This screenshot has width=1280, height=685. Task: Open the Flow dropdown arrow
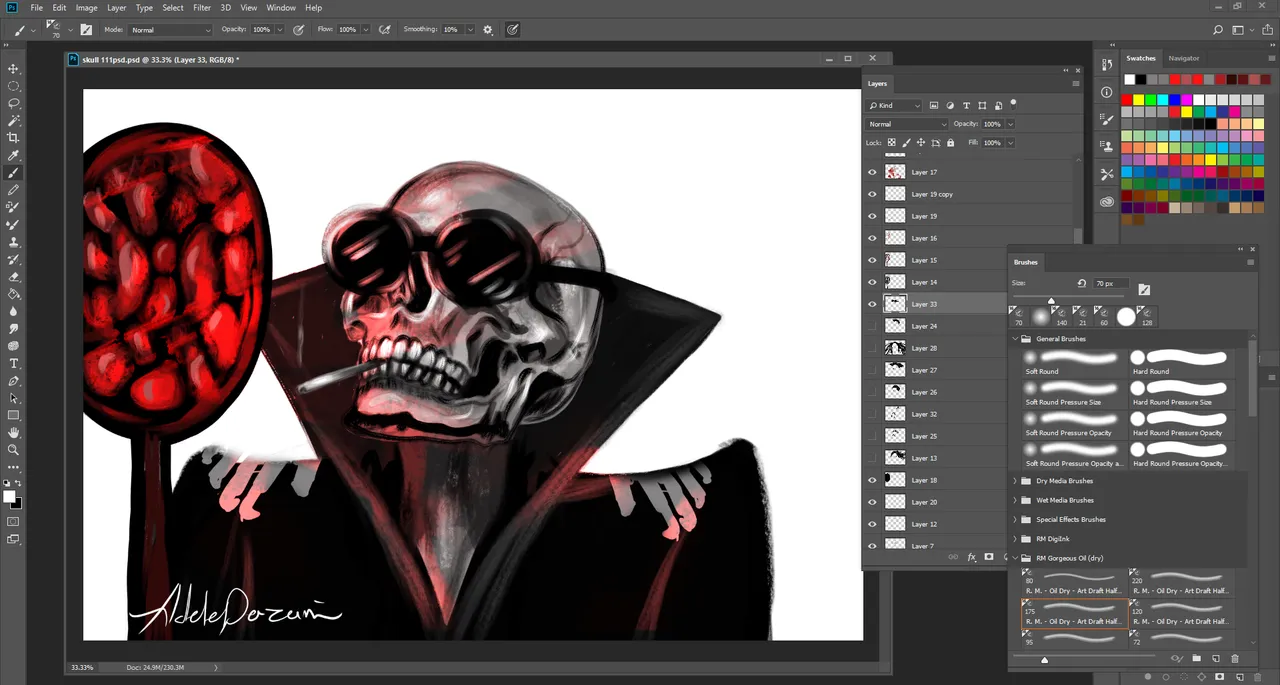pyautogui.click(x=366, y=30)
